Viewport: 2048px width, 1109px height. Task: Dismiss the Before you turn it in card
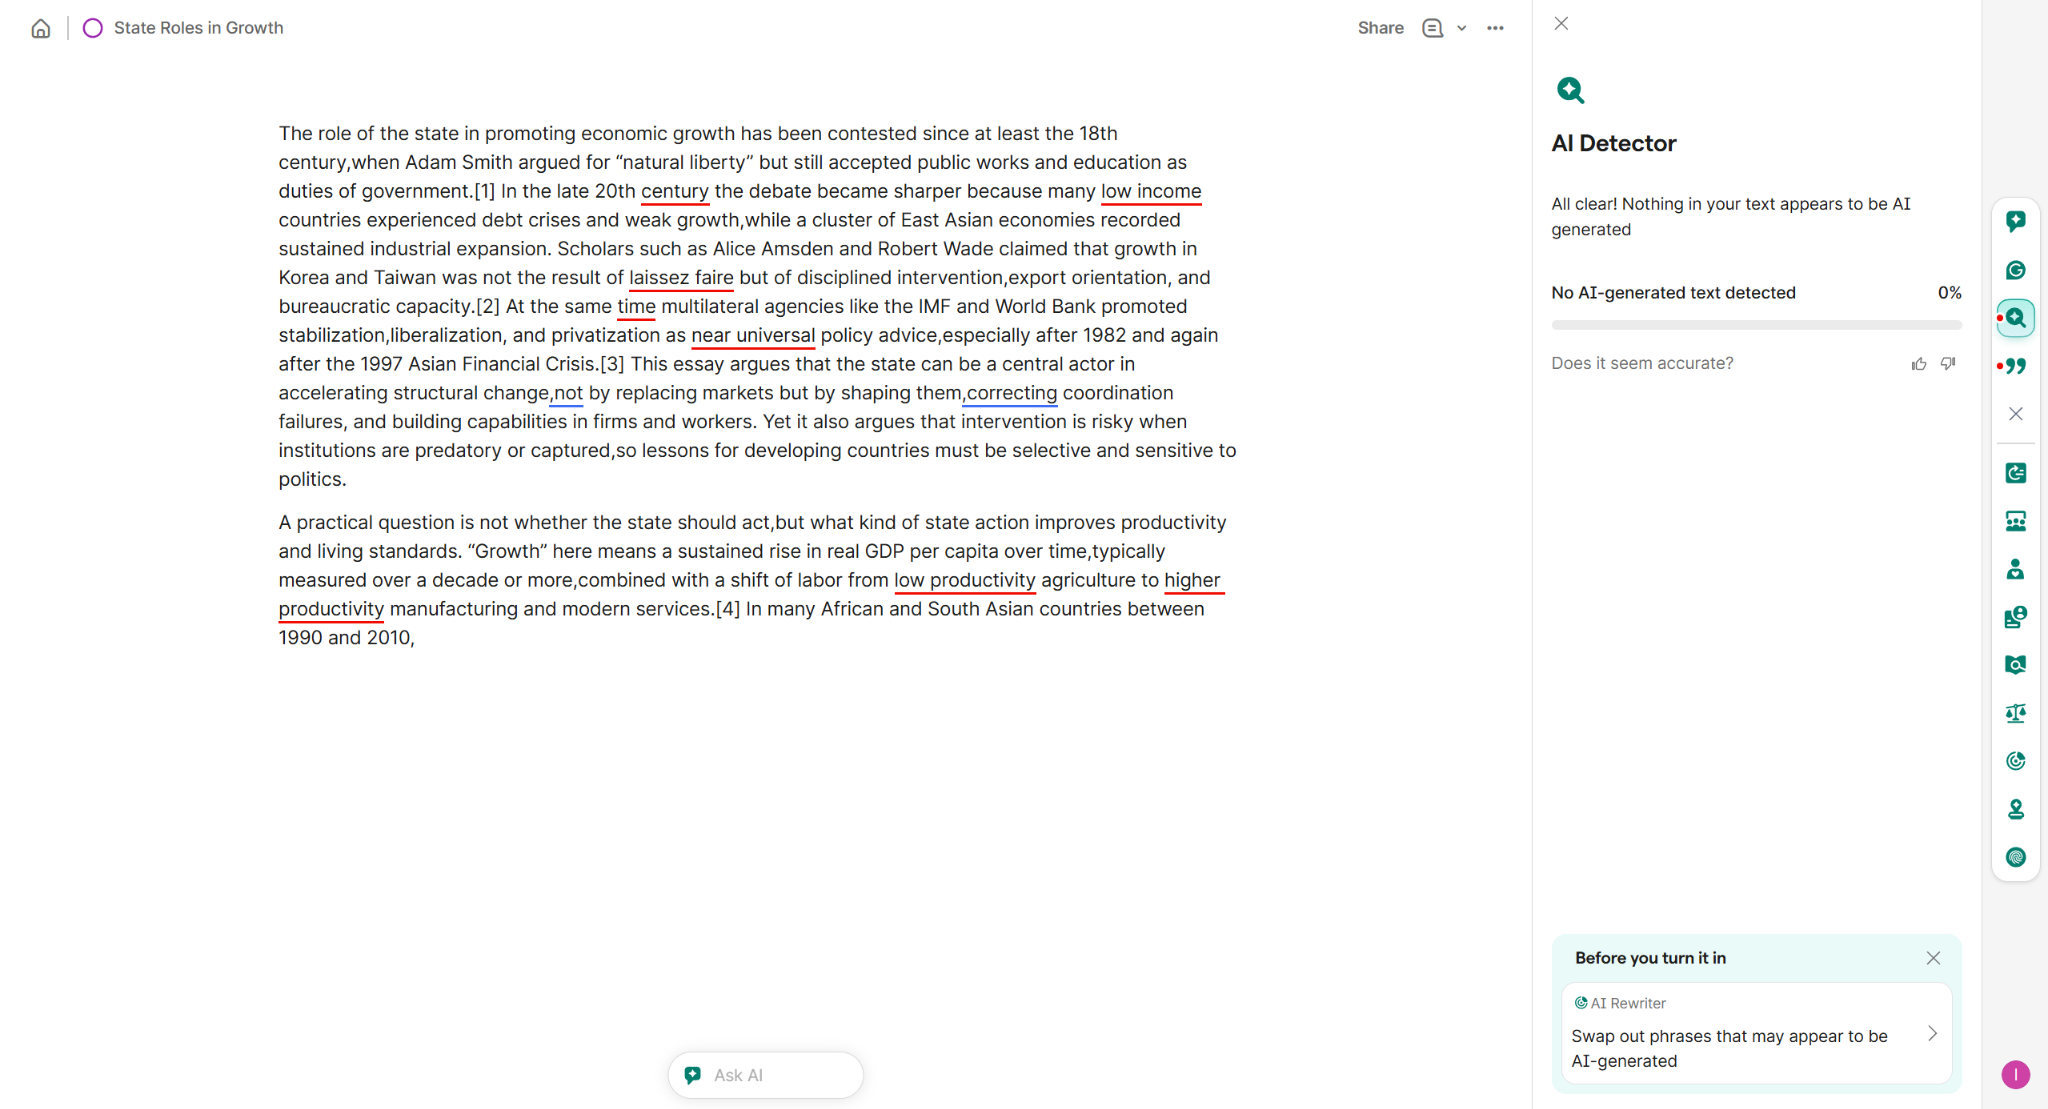[1933, 958]
